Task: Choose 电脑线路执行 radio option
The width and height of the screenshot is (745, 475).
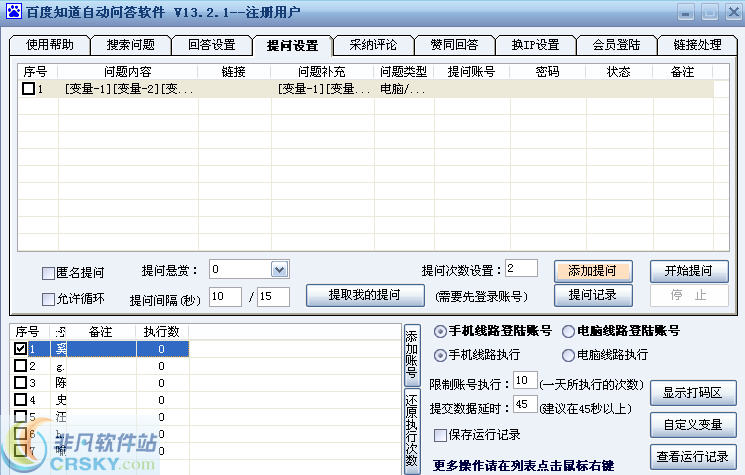Action: (568, 355)
